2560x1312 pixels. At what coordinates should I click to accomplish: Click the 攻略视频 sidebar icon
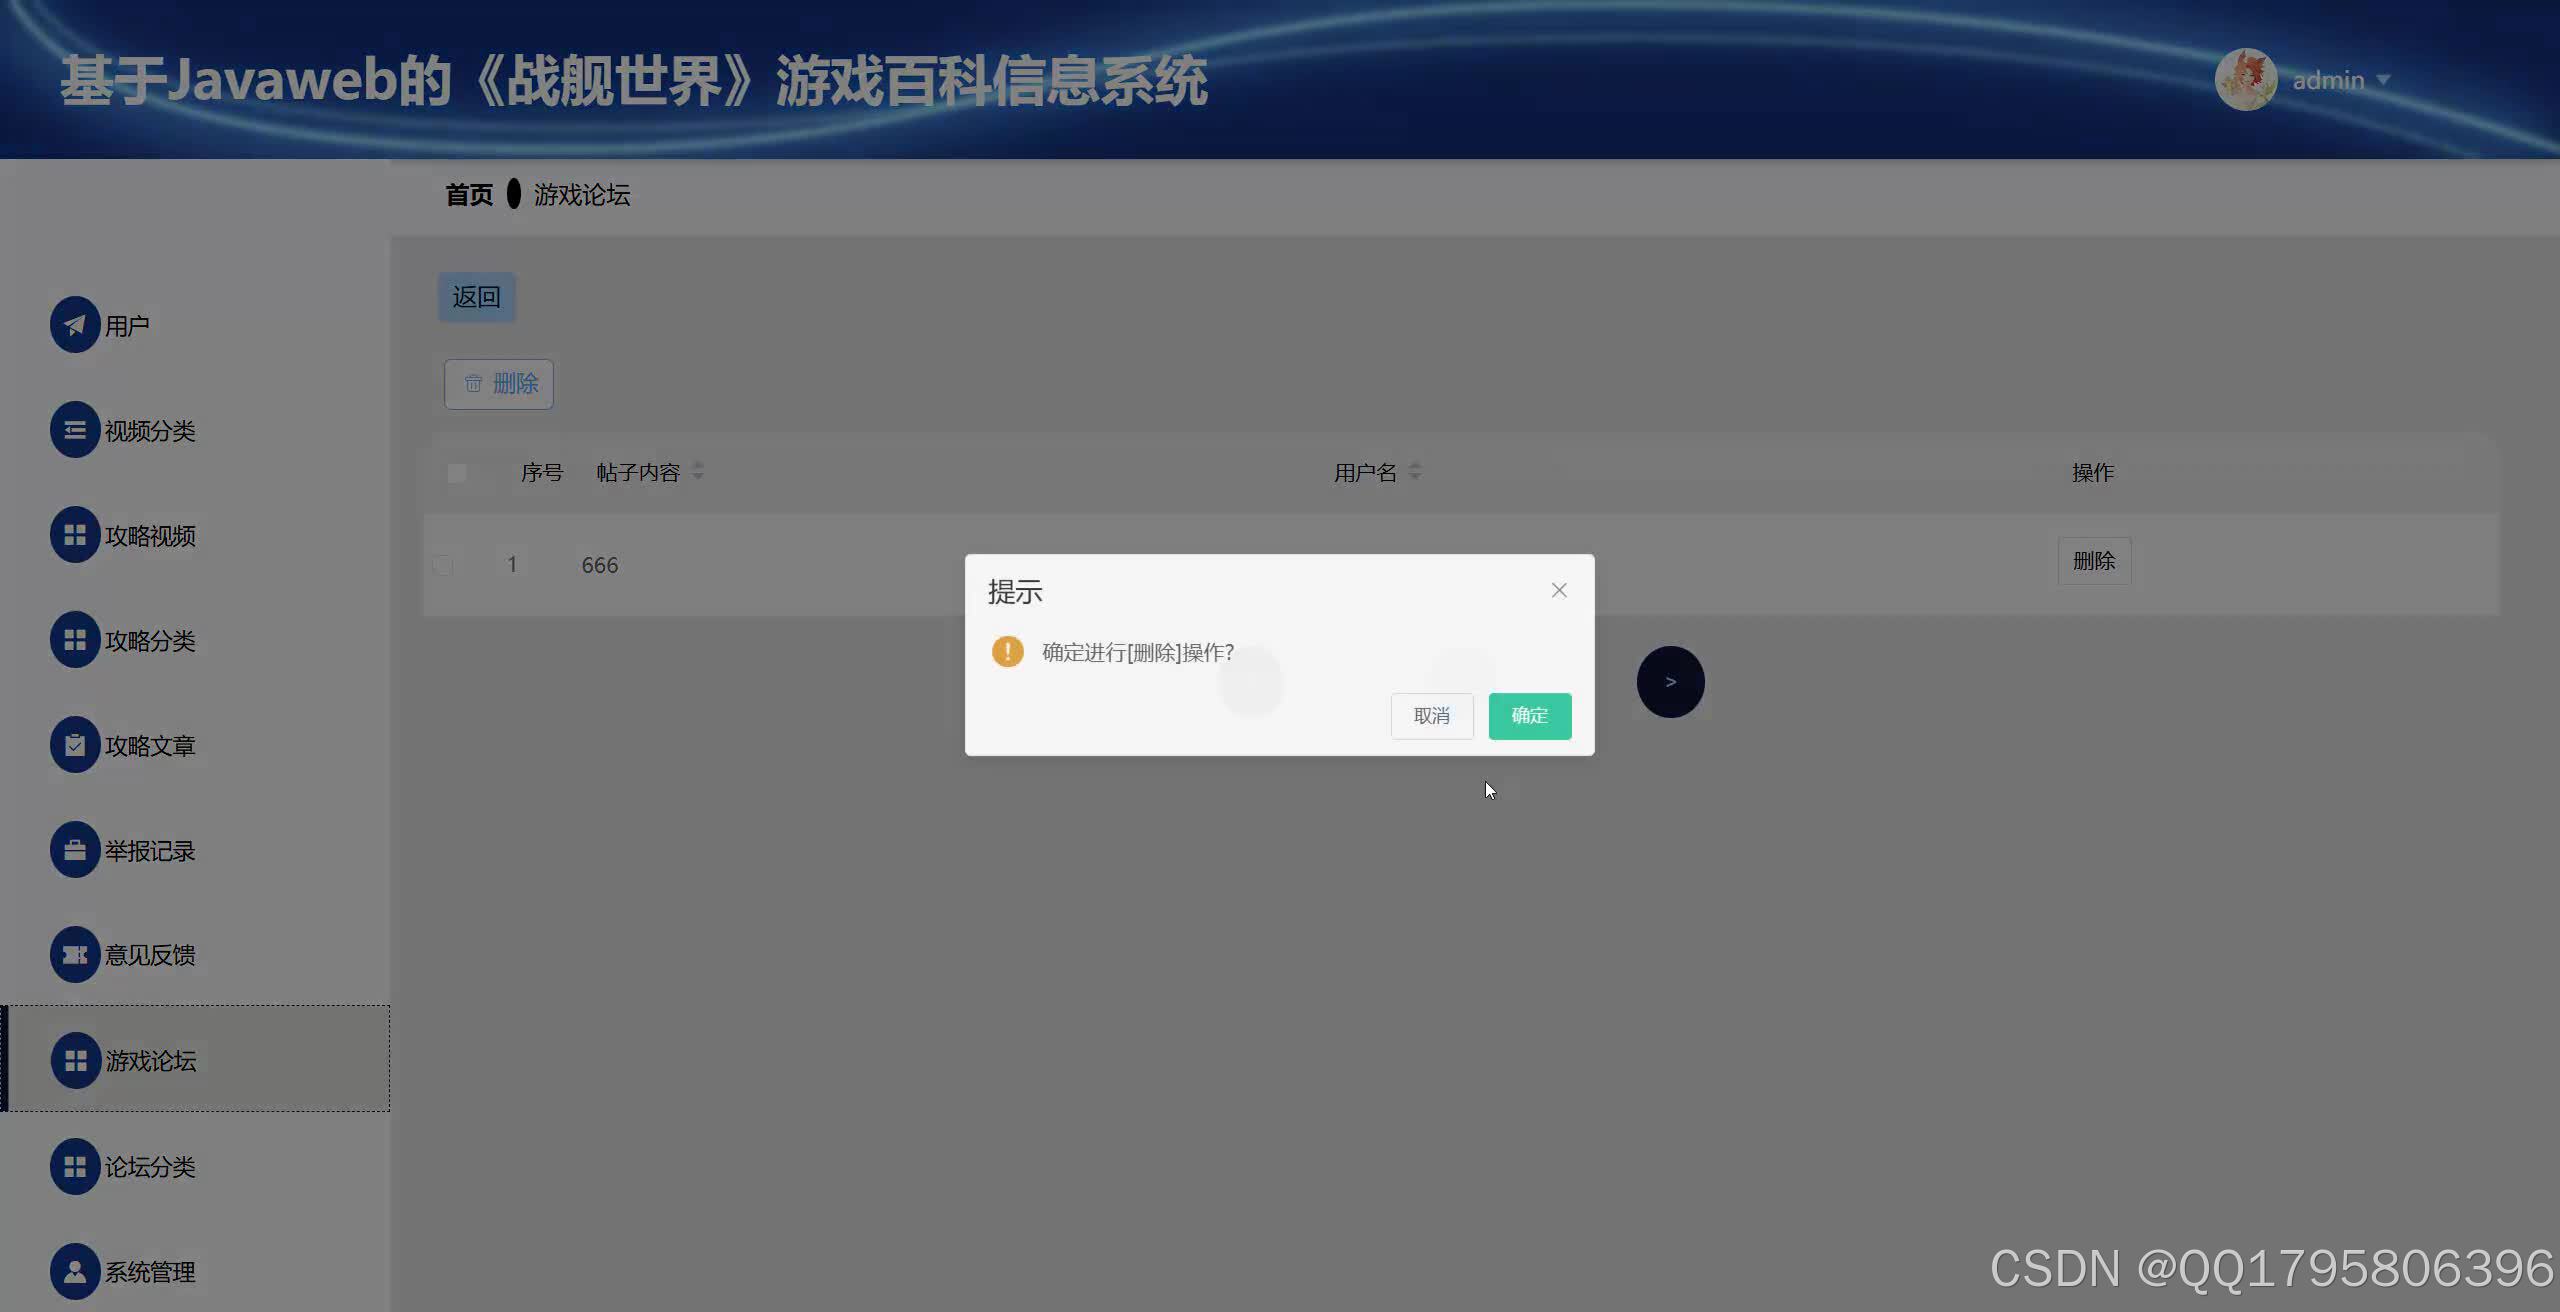pyautogui.click(x=74, y=534)
